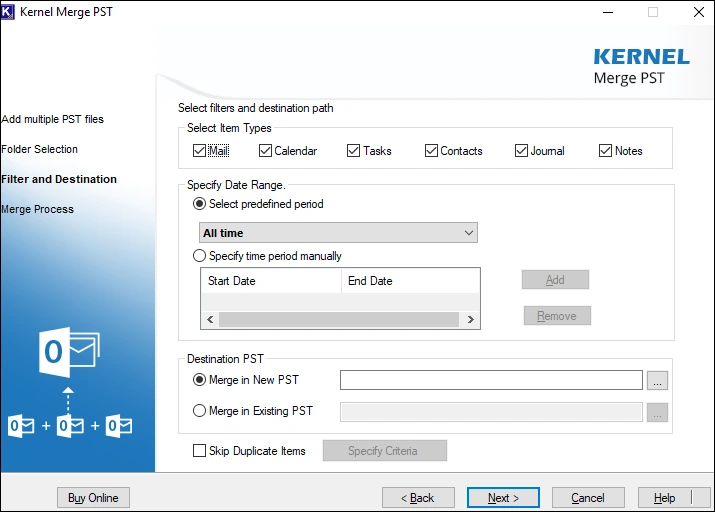
Task: Click the Add date range button
Action: (555, 279)
